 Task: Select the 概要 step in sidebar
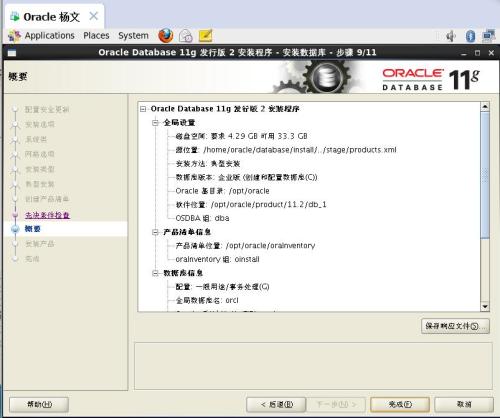pos(33,229)
